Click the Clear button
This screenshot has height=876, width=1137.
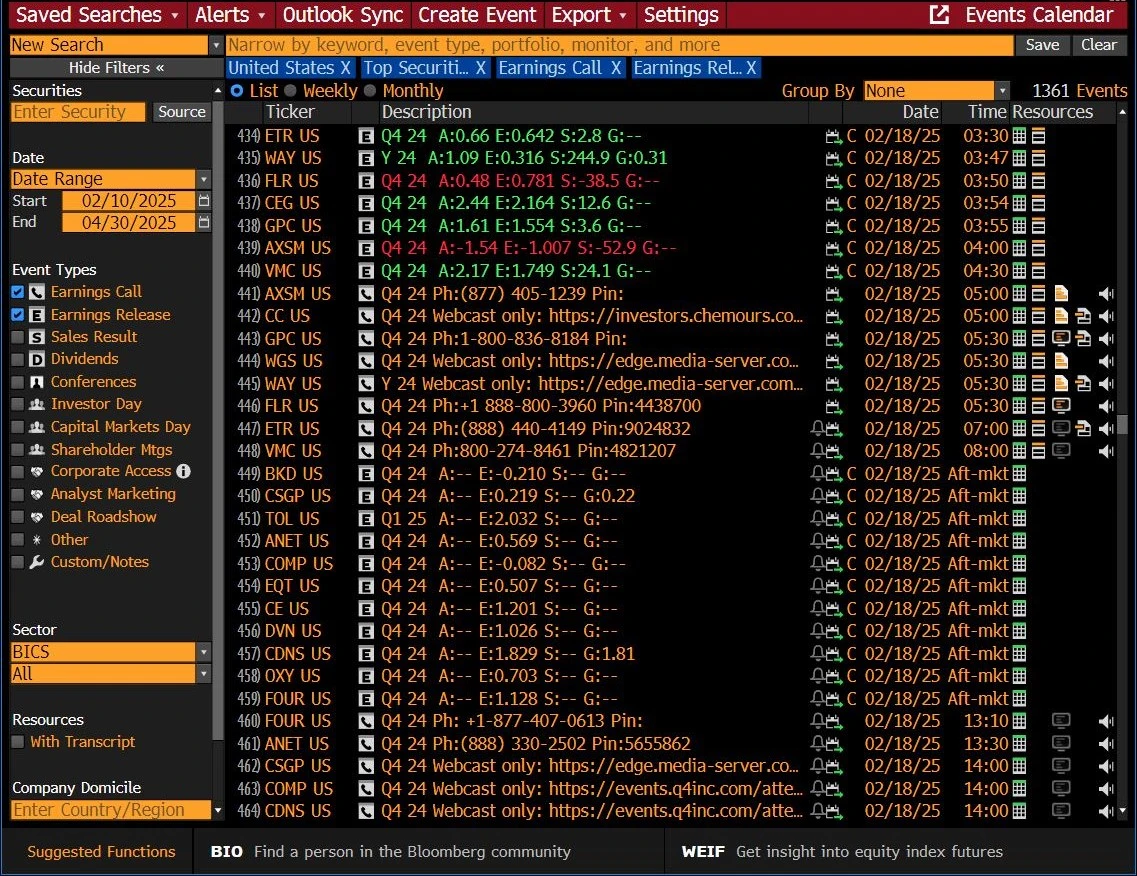[x=1098, y=45]
